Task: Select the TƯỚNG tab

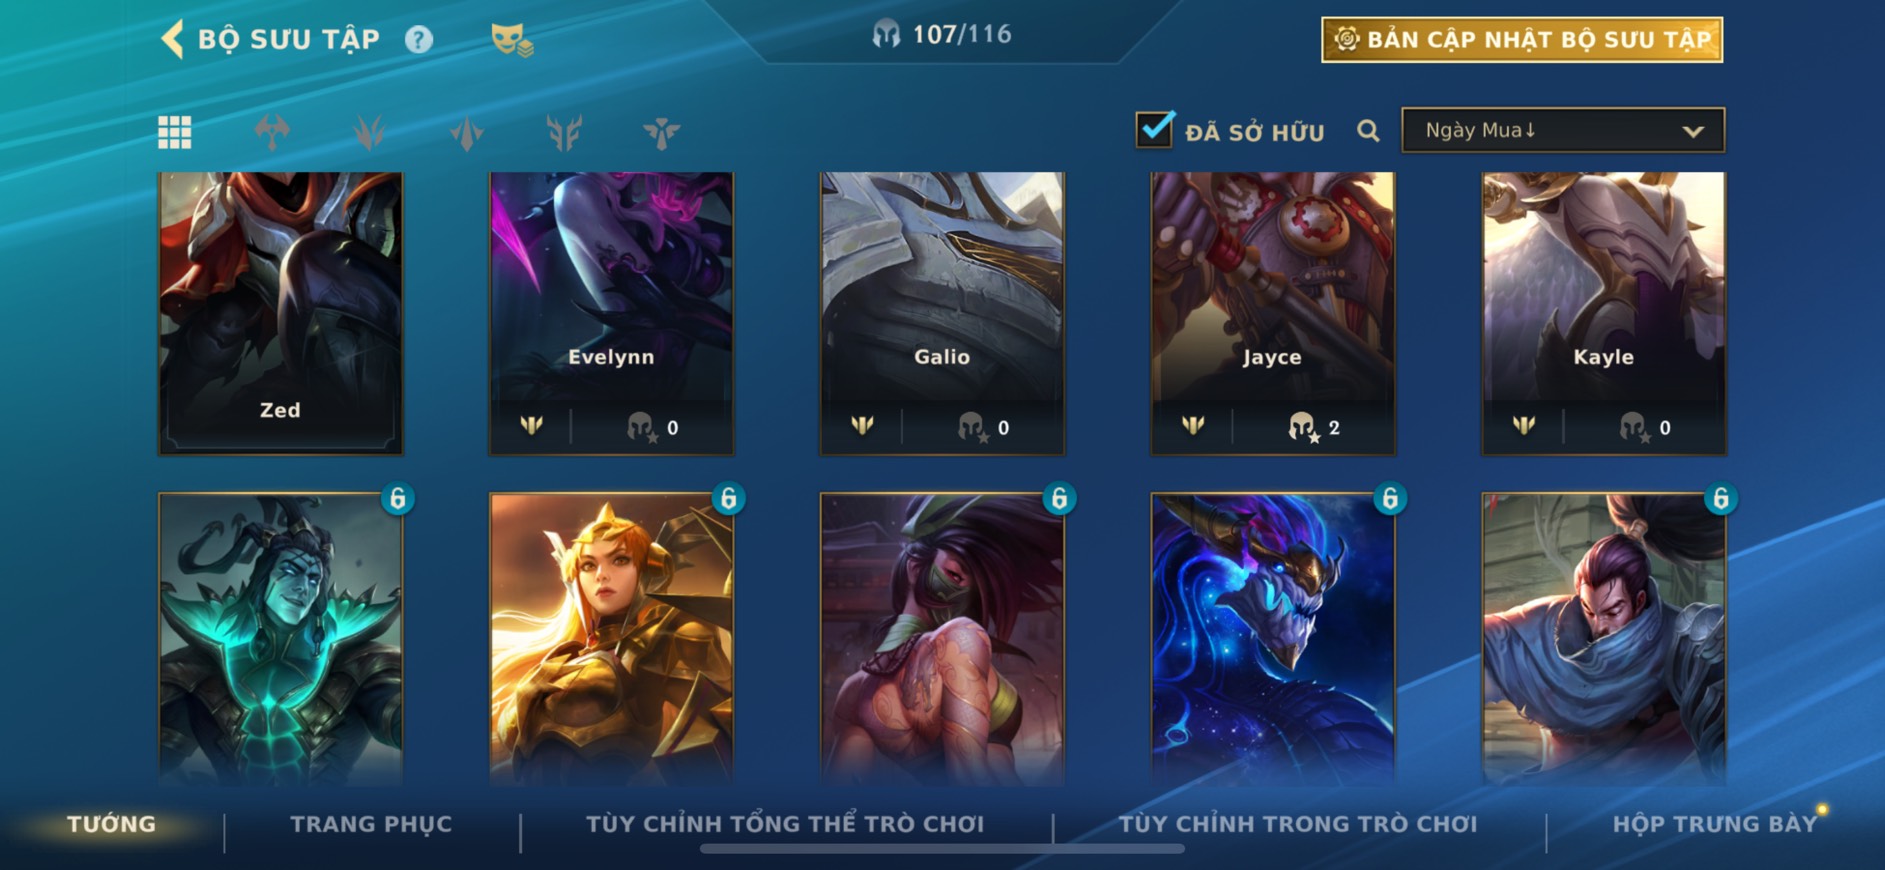Action: point(111,824)
